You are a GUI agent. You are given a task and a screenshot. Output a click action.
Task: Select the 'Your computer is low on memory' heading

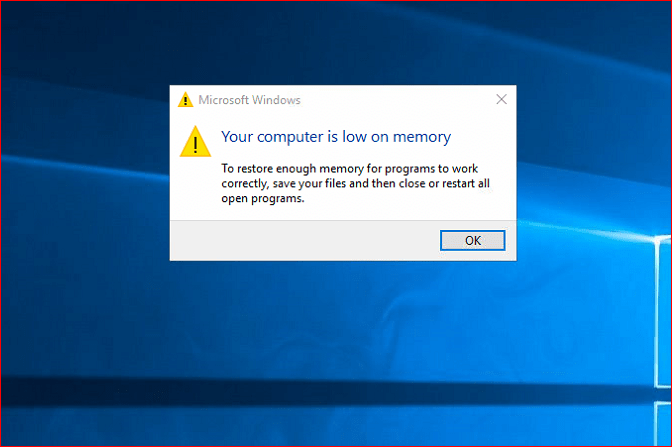click(x=336, y=137)
